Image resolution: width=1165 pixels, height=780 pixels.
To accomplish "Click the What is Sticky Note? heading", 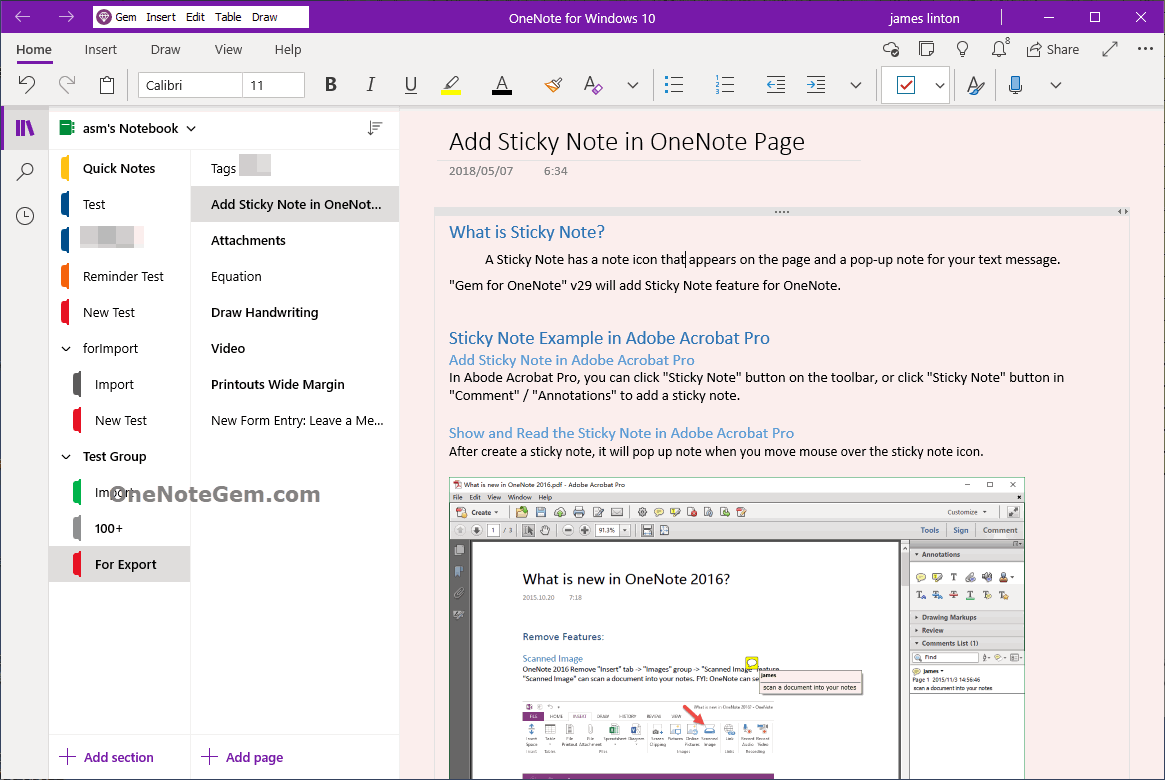I will point(527,233).
